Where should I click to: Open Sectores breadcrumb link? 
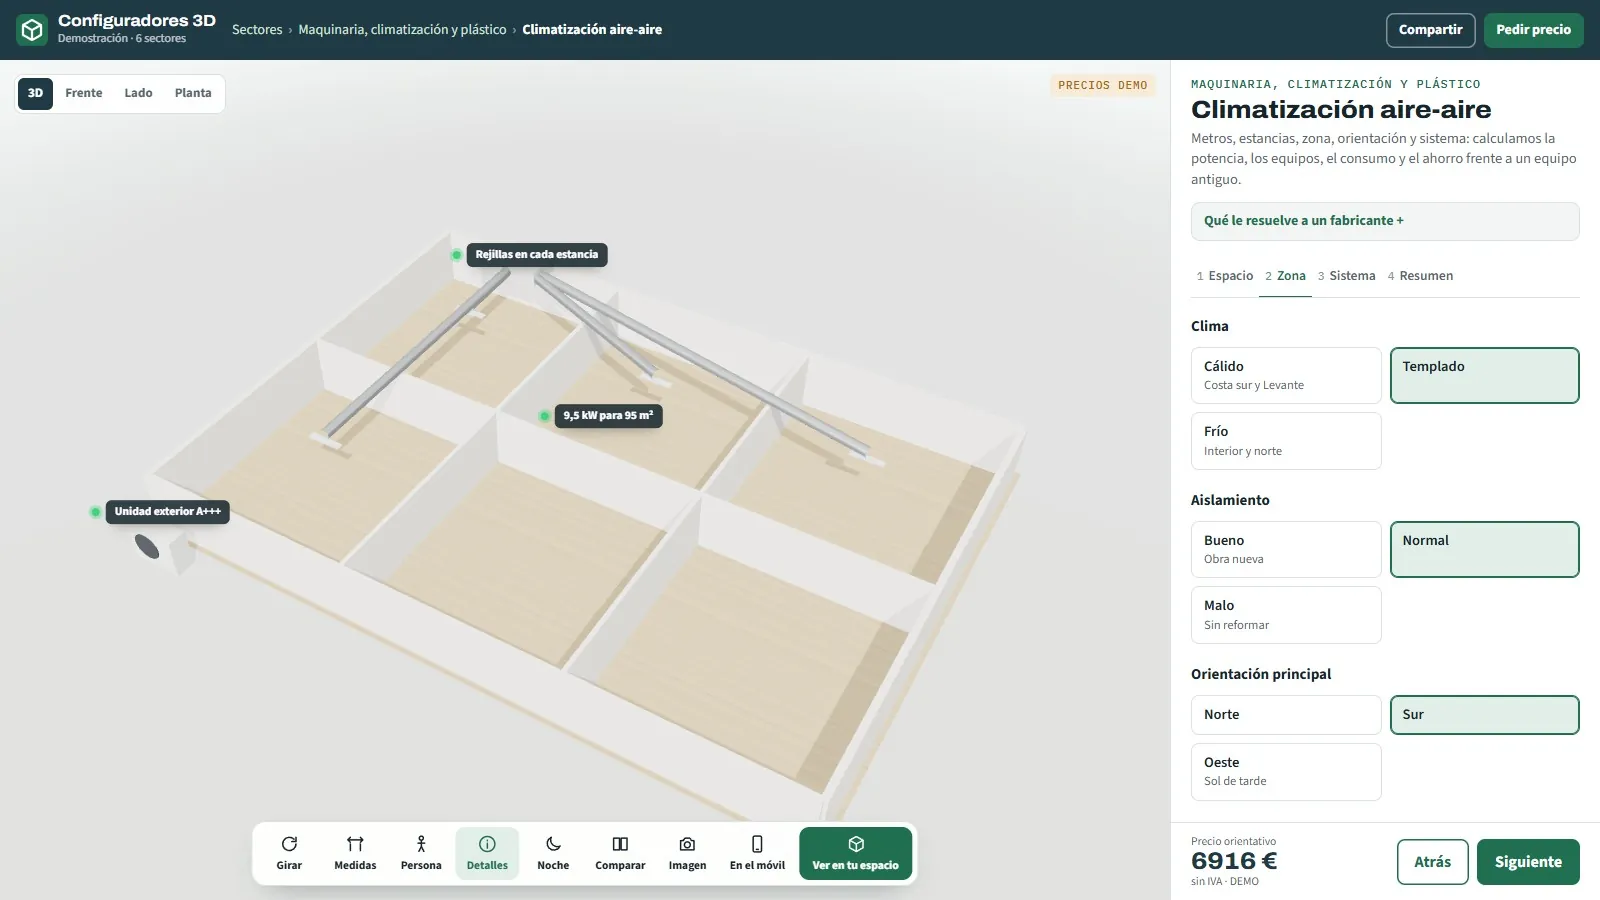(x=257, y=30)
